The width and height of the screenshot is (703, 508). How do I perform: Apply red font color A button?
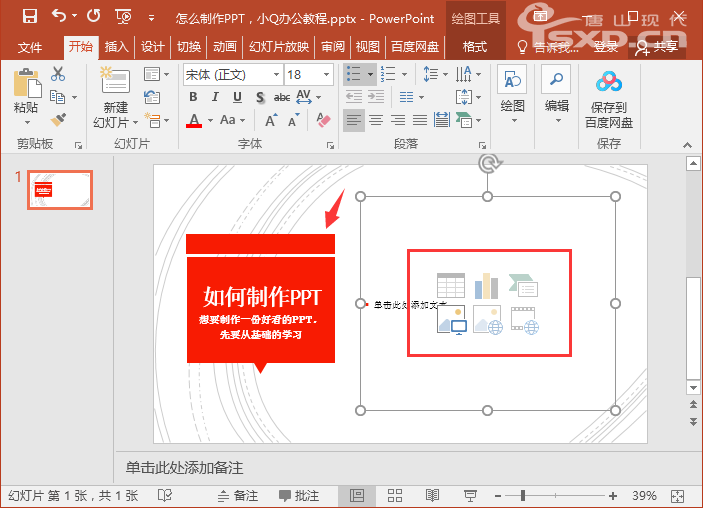tap(194, 120)
